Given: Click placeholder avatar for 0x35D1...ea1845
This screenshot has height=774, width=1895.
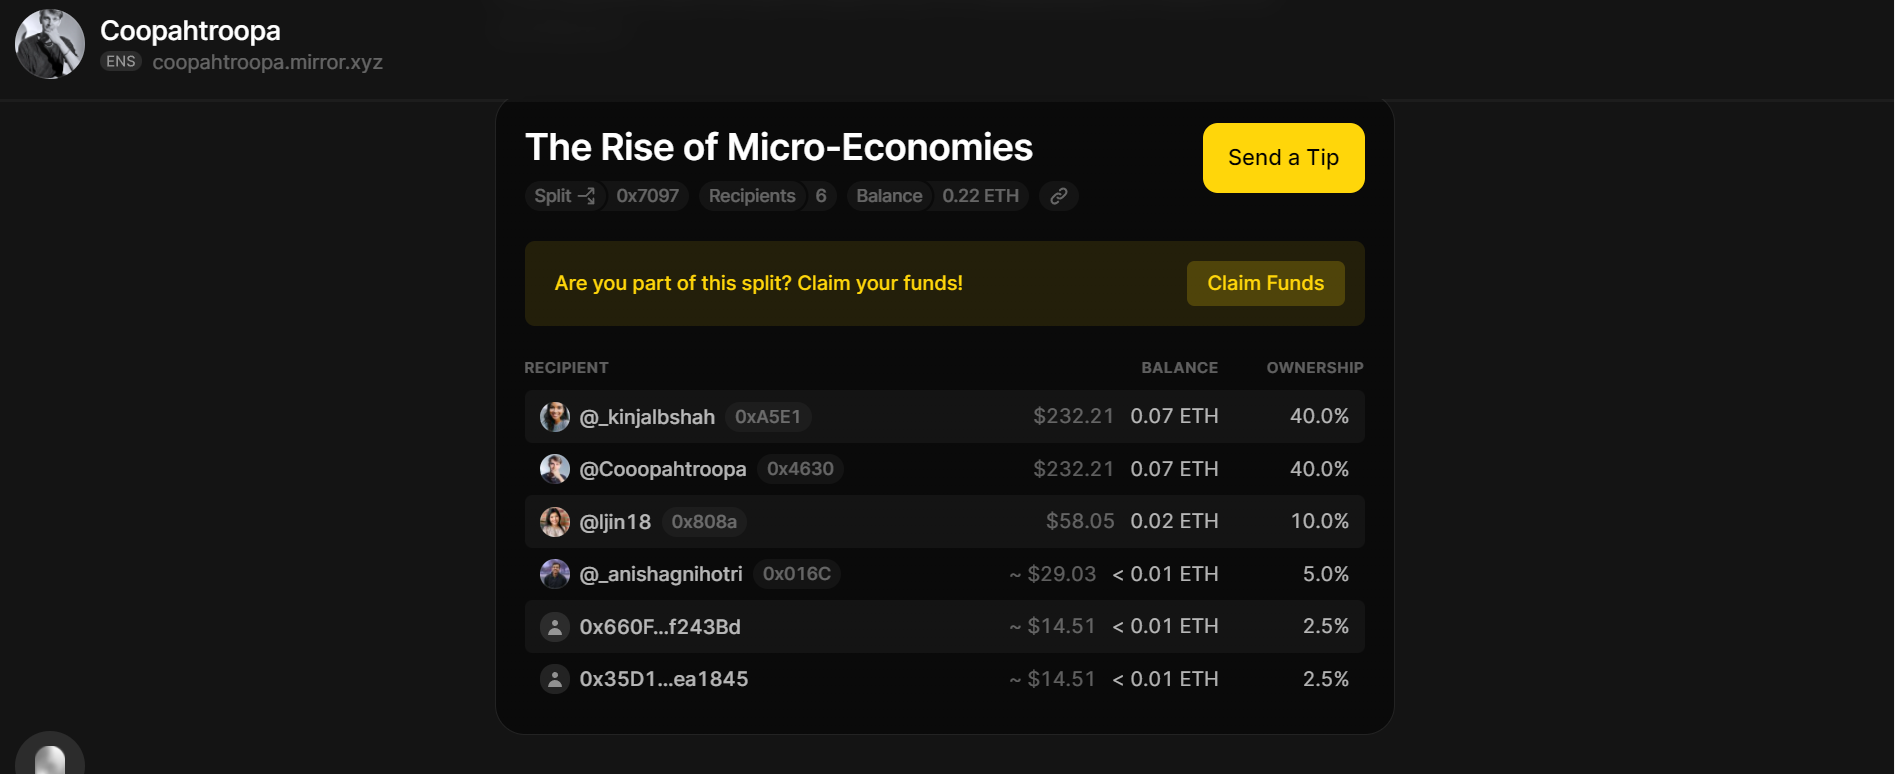Looking at the screenshot, I should [555, 679].
